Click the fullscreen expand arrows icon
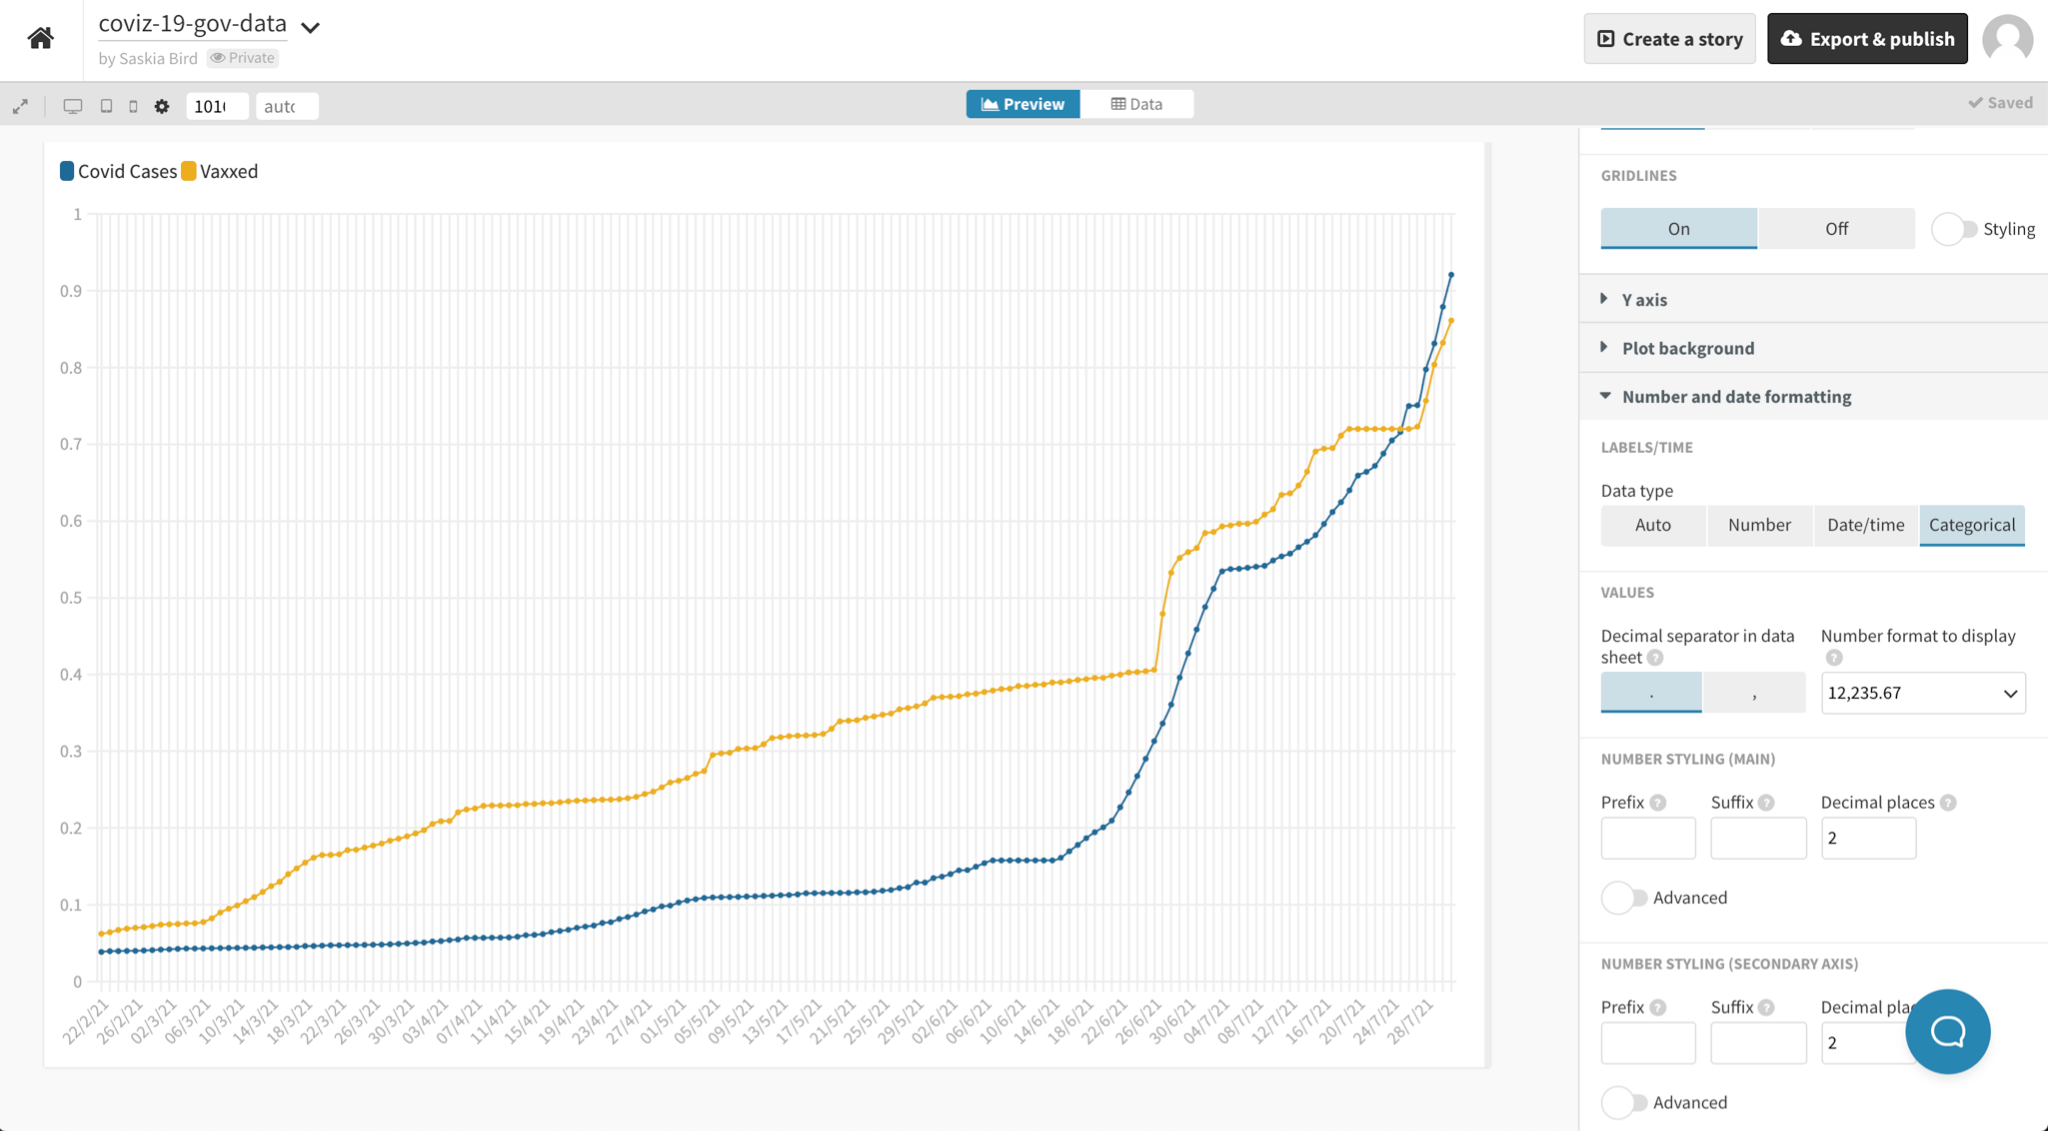The width and height of the screenshot is (2048, 1131). click(20, 106)
